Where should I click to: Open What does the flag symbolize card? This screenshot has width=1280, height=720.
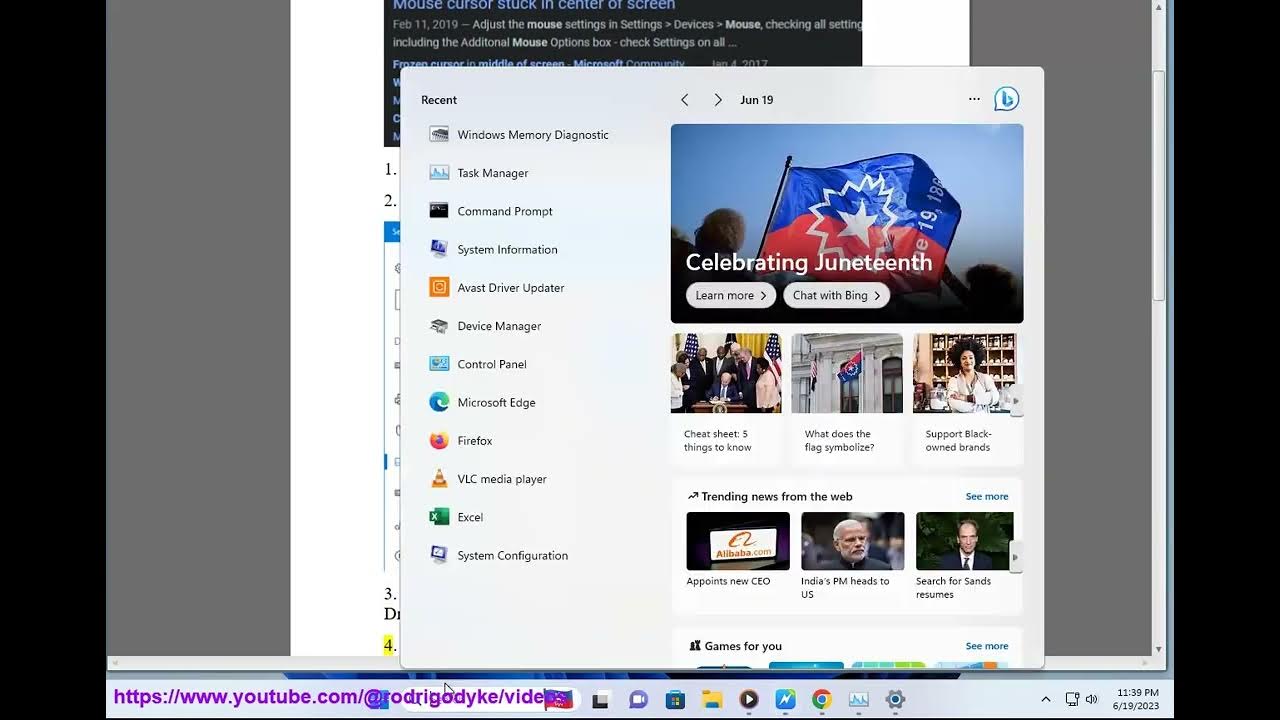point(847,398)
